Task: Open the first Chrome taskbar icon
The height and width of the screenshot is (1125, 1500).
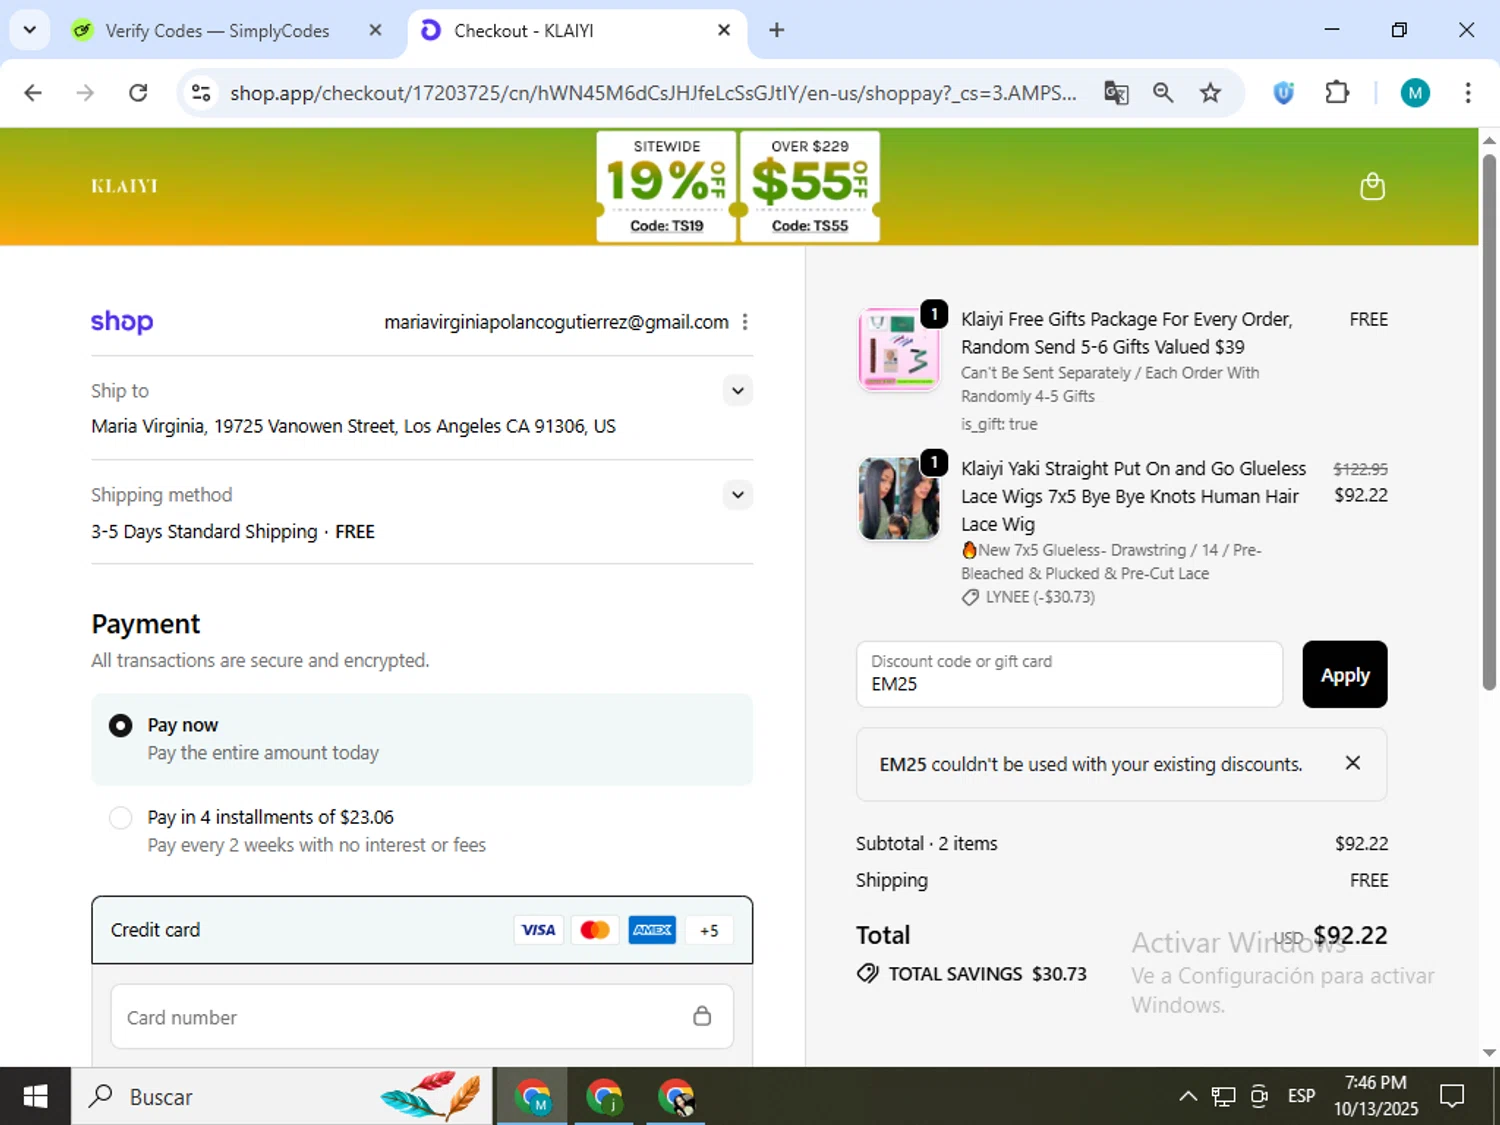Action: coord(532,1096)
